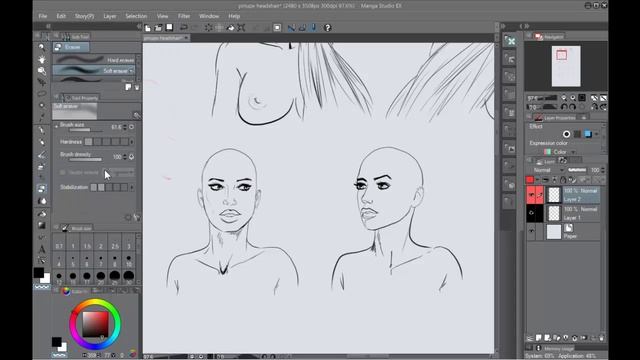Open the File menu
This screenshot has width=640, height=360.
[x=42, y=16]
